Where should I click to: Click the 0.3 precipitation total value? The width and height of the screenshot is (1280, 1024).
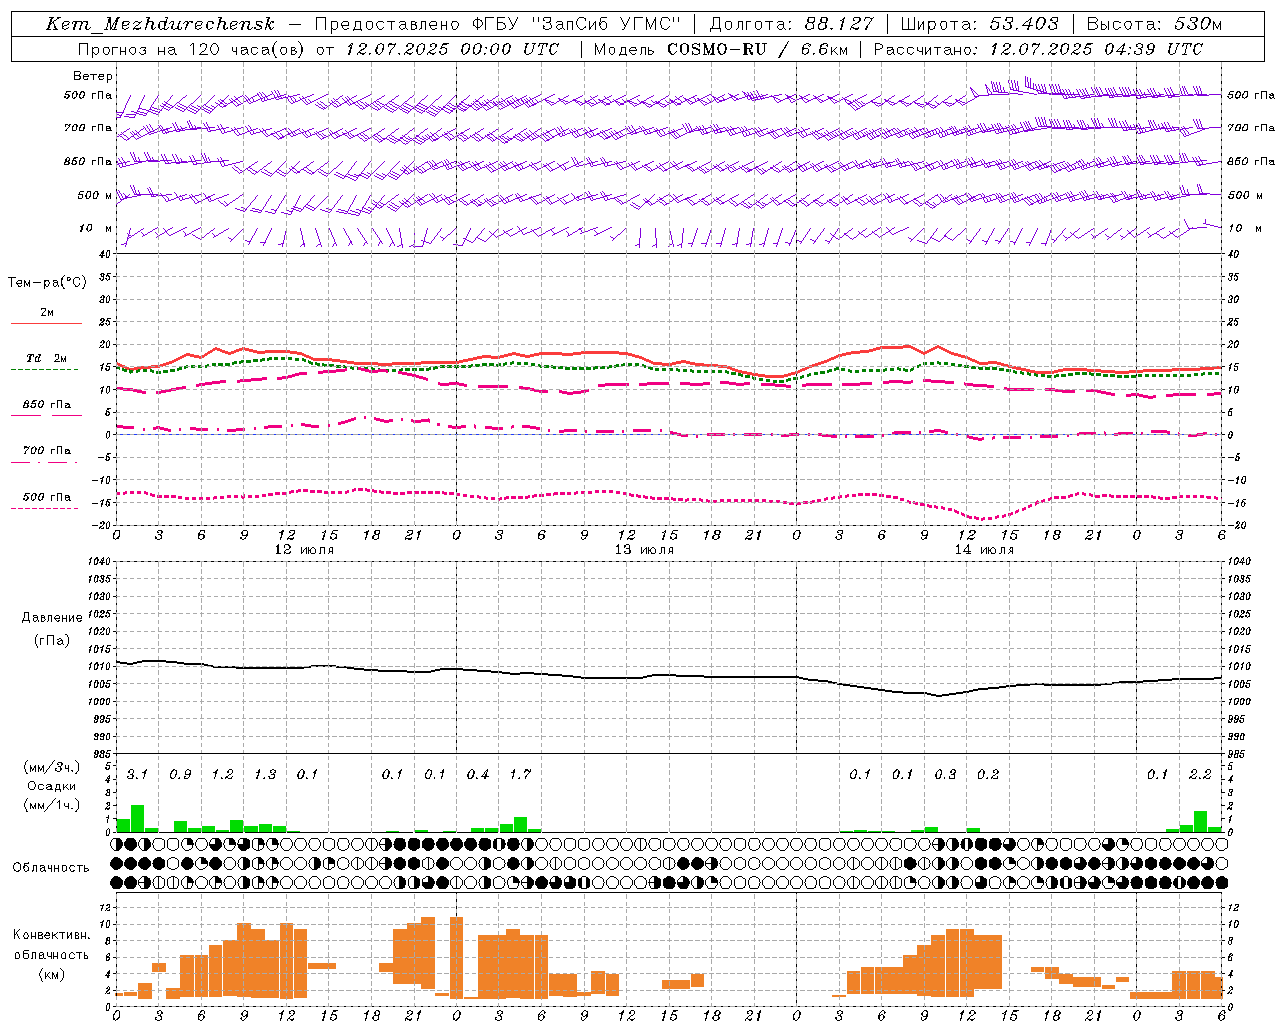coord(945,774)
